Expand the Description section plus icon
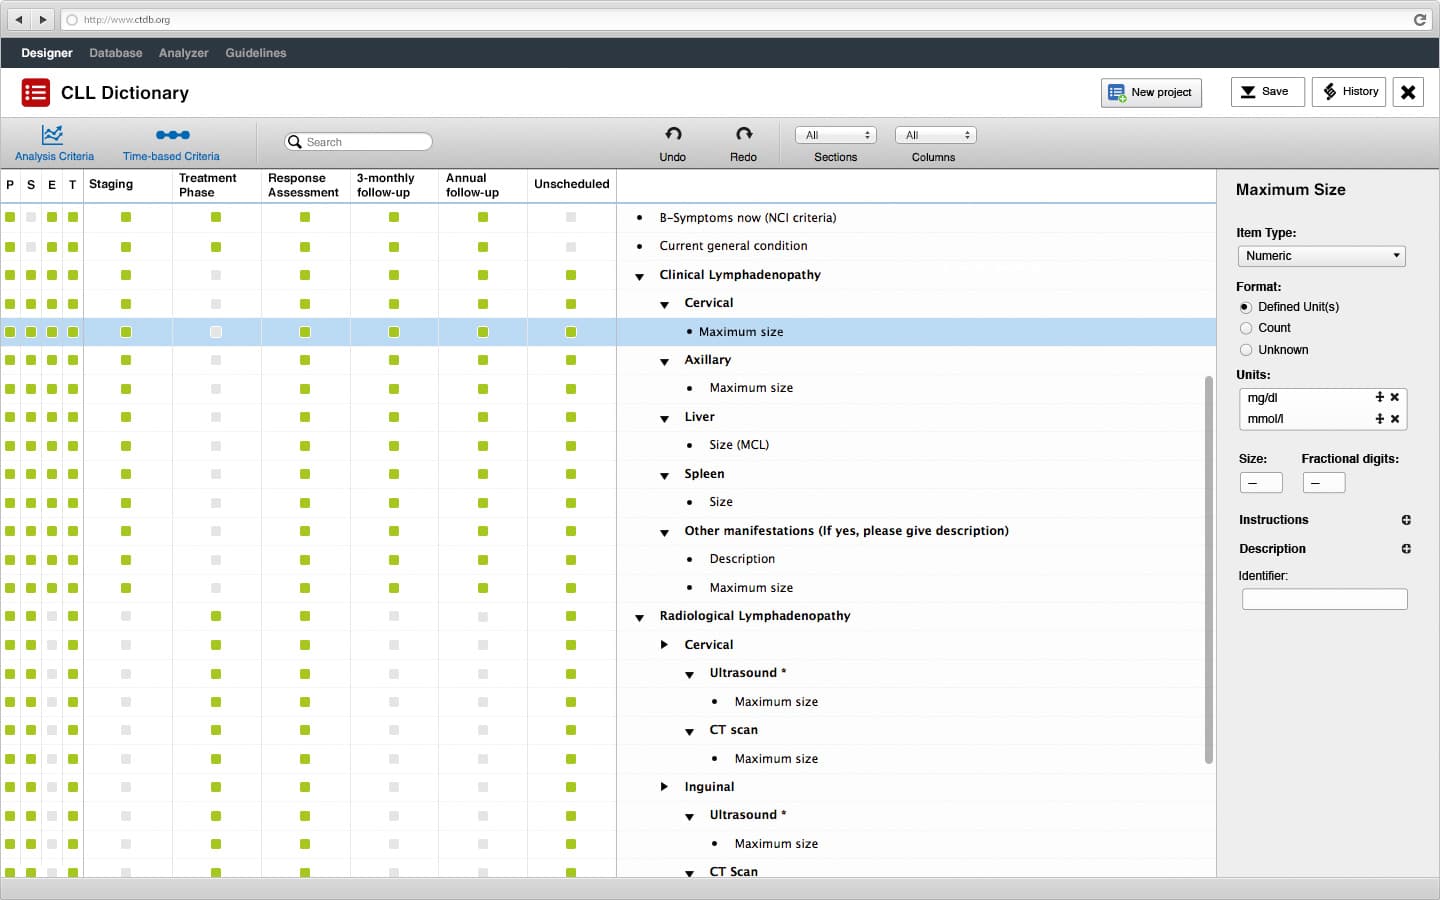This screenshot has height=900, width=1440. coord(1406,549)
